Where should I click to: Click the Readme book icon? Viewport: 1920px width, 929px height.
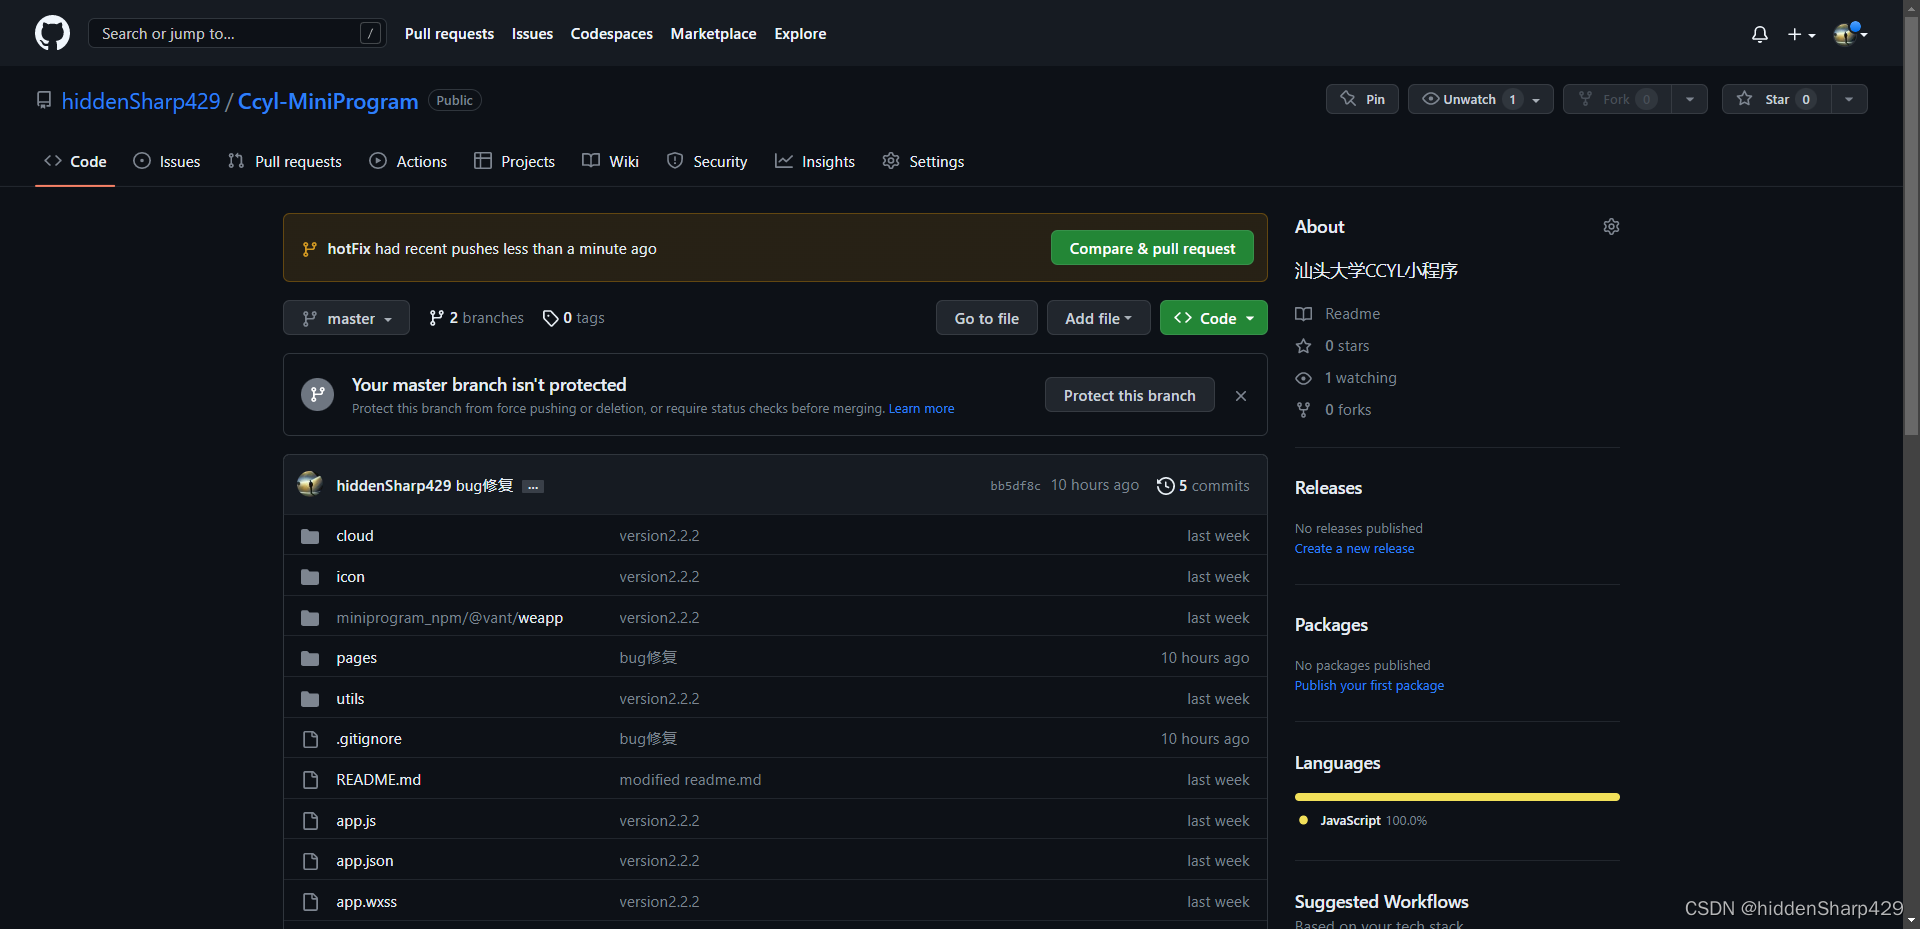pyautogui.click(x=1303, y=314)
